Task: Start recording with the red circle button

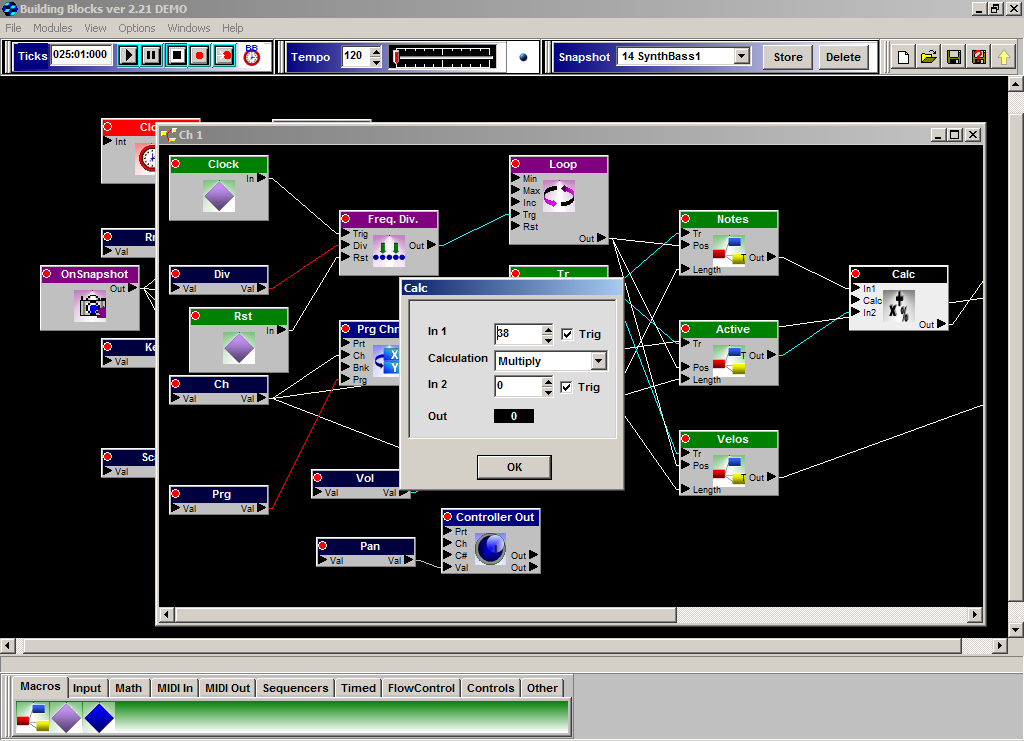Action: point(200,55)
